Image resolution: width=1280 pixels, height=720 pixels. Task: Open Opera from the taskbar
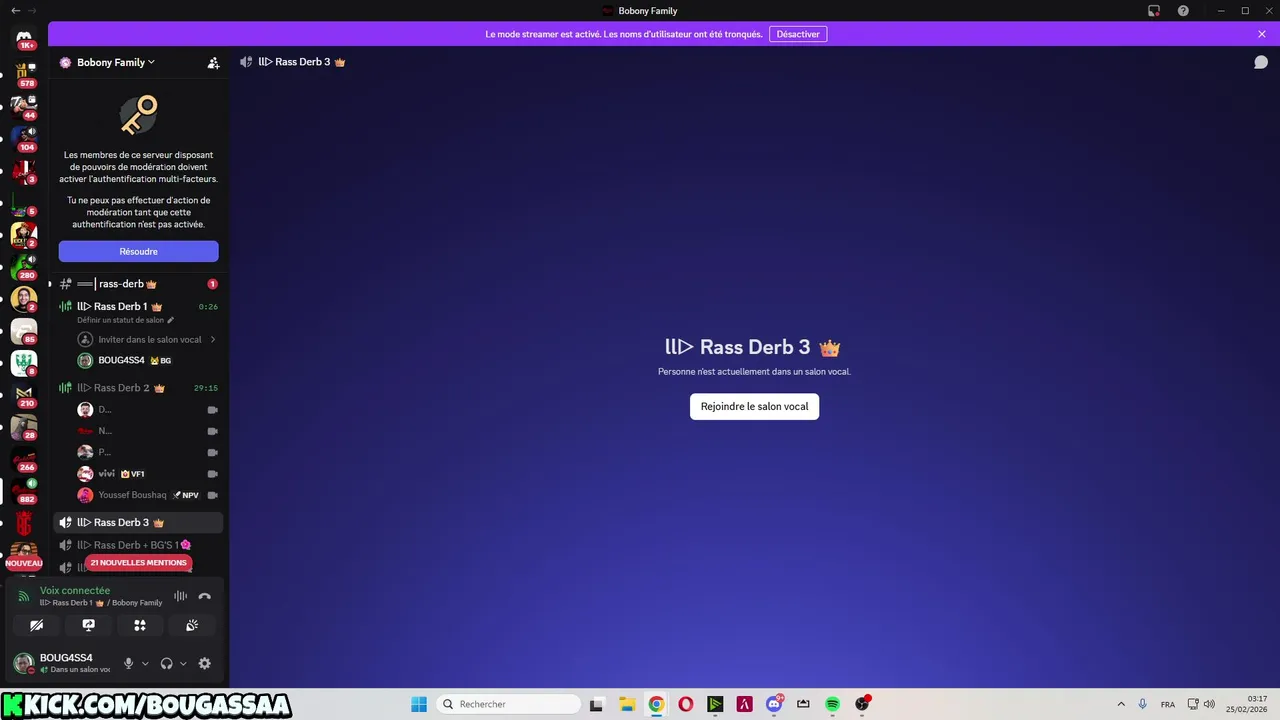685,704
